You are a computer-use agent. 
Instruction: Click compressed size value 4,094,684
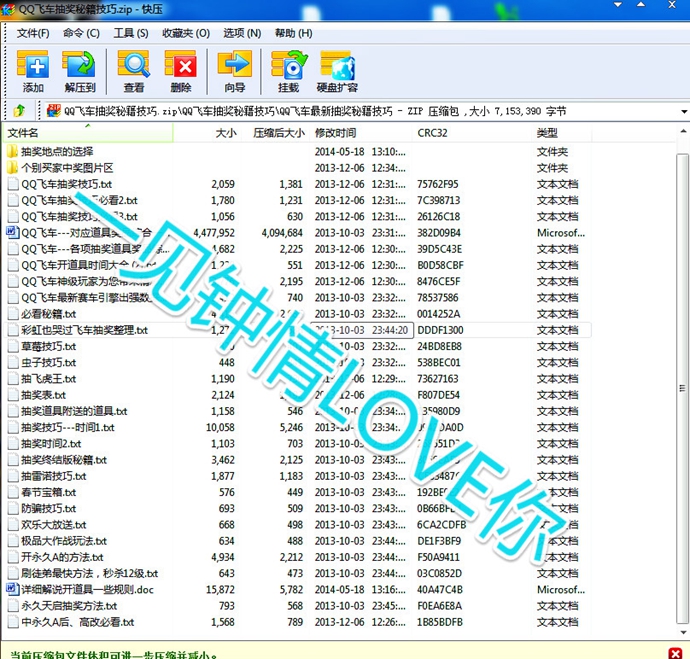tap(282, 233)
